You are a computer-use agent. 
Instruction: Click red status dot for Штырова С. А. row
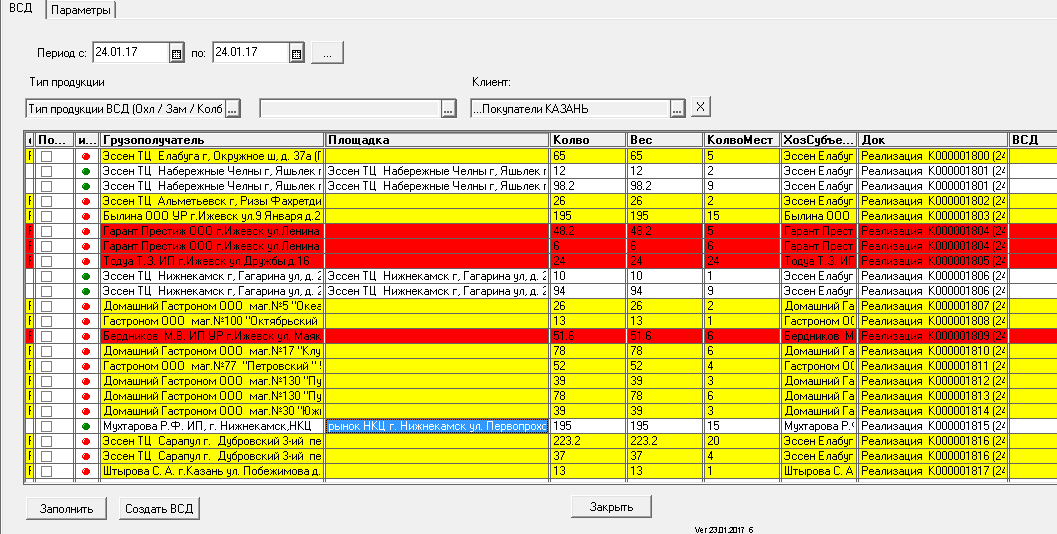[85, 471]
